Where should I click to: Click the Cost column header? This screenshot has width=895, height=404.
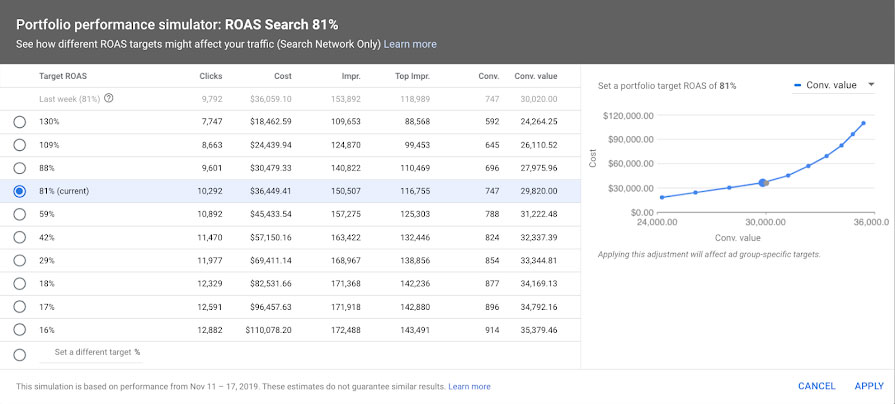click(x=282, y=76)
